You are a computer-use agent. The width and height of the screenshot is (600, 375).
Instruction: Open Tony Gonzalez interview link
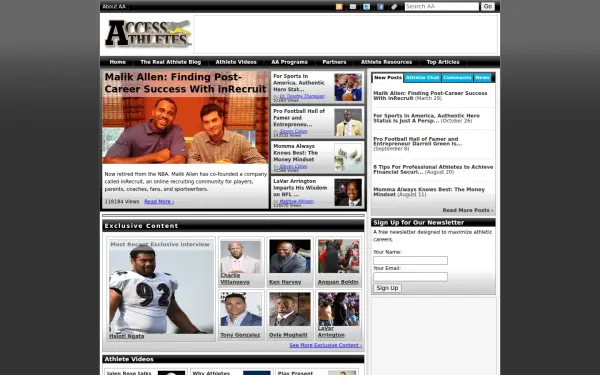click(240, 335)
